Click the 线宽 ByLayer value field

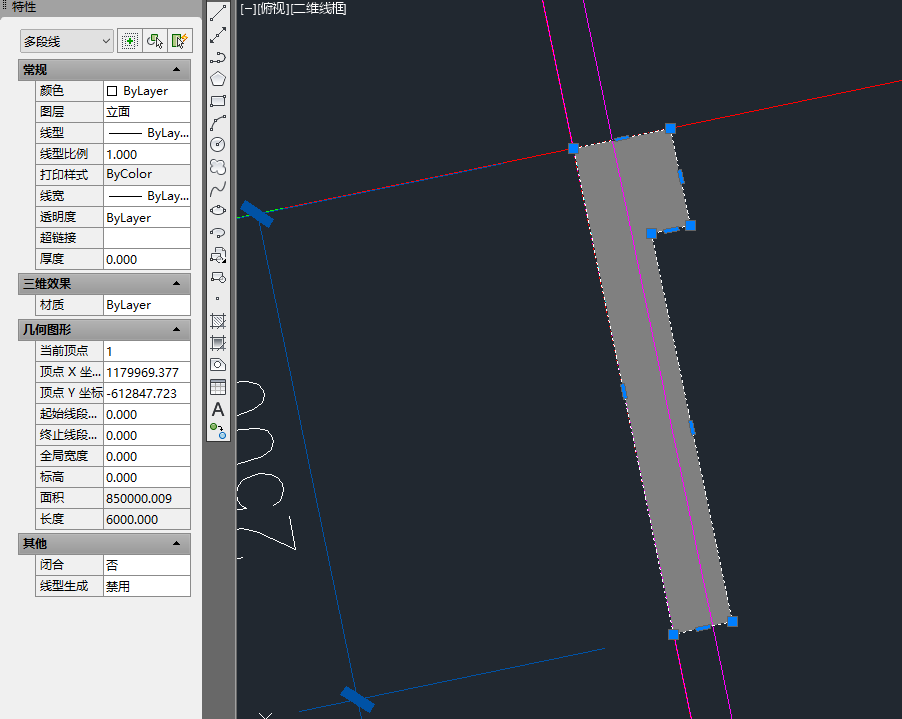point(147,196)
